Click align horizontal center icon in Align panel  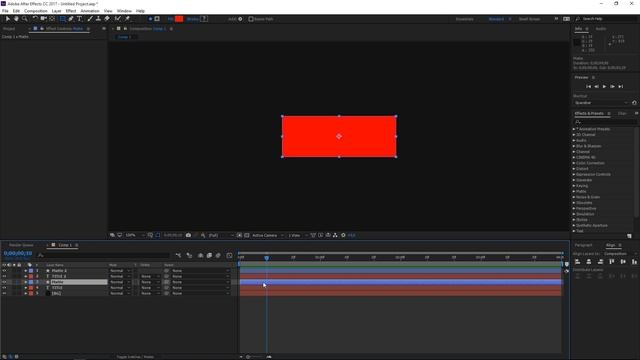click(x=589, y=262)
